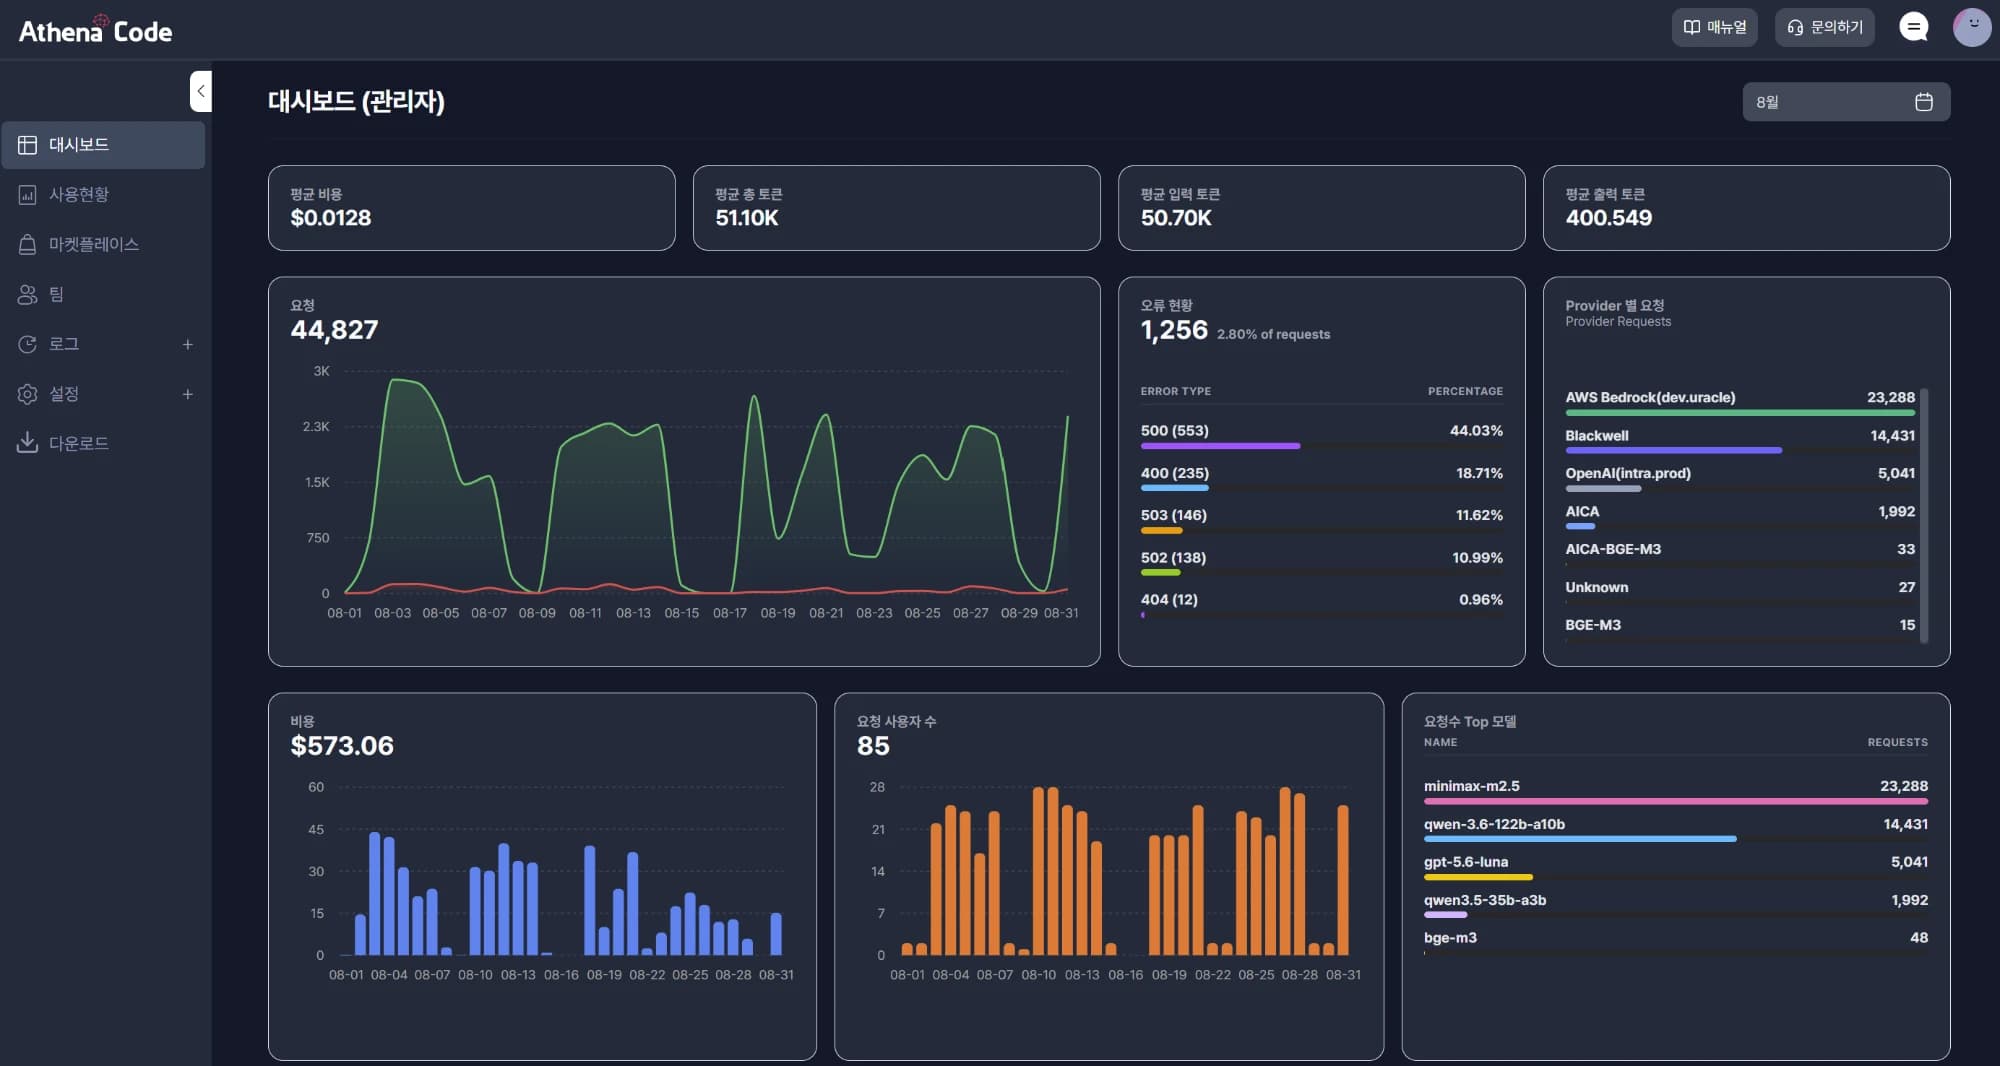Click the orange progress bar under 503 (146)

pos(1162,530)
